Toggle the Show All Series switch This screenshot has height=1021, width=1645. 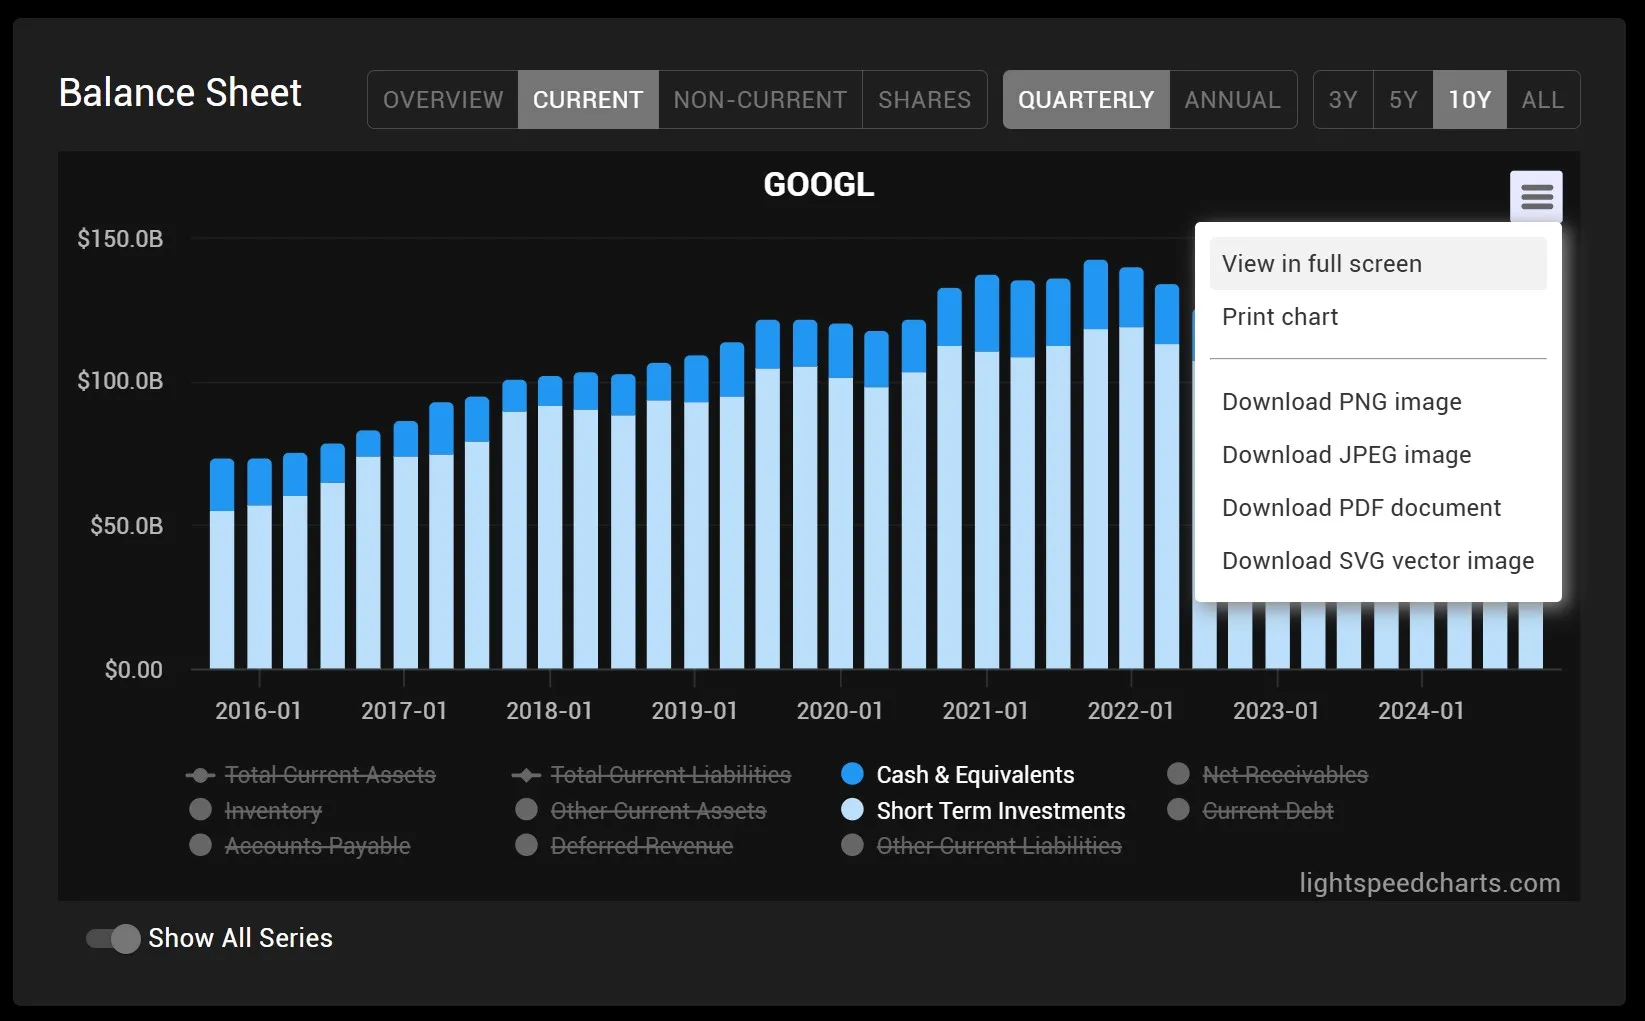coord(112,938)
